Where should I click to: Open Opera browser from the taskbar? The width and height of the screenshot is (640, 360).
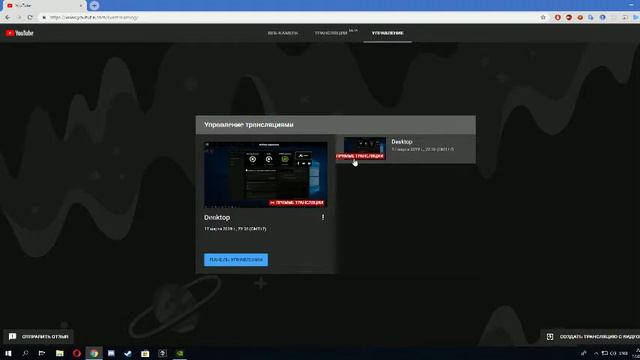coord(77,353)
